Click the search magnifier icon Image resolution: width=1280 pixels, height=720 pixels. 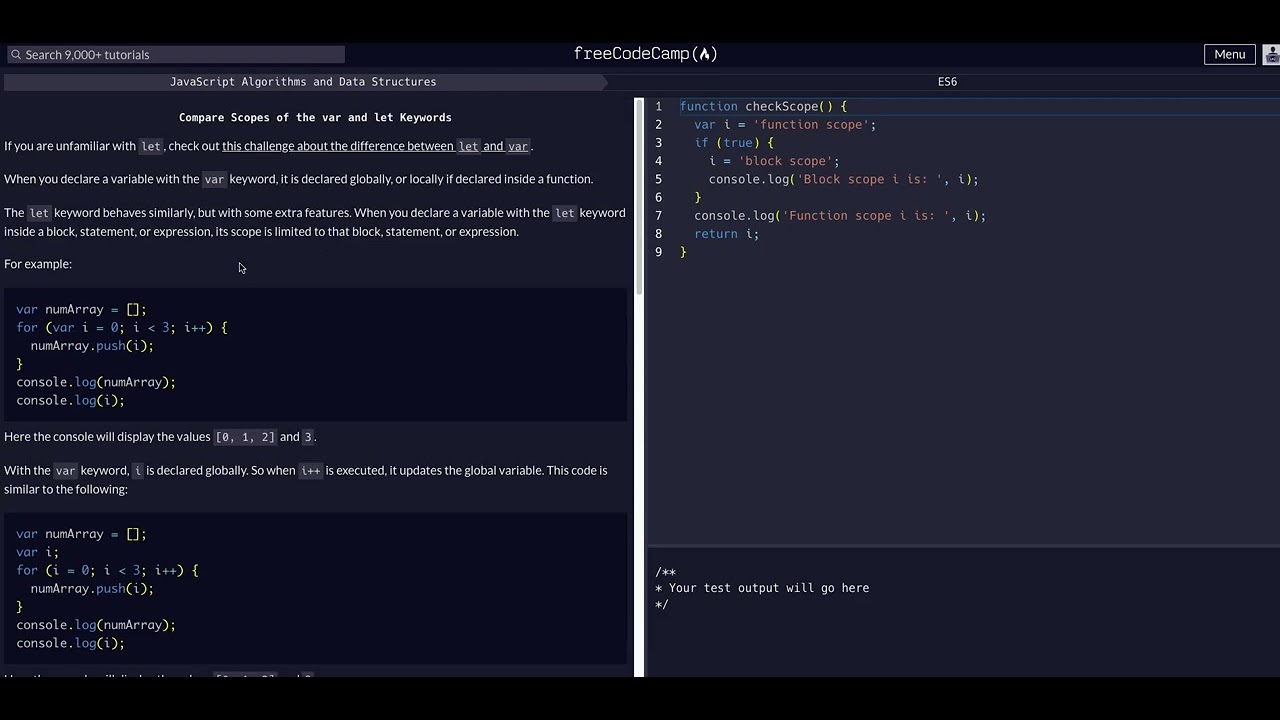tap(16, 55)
